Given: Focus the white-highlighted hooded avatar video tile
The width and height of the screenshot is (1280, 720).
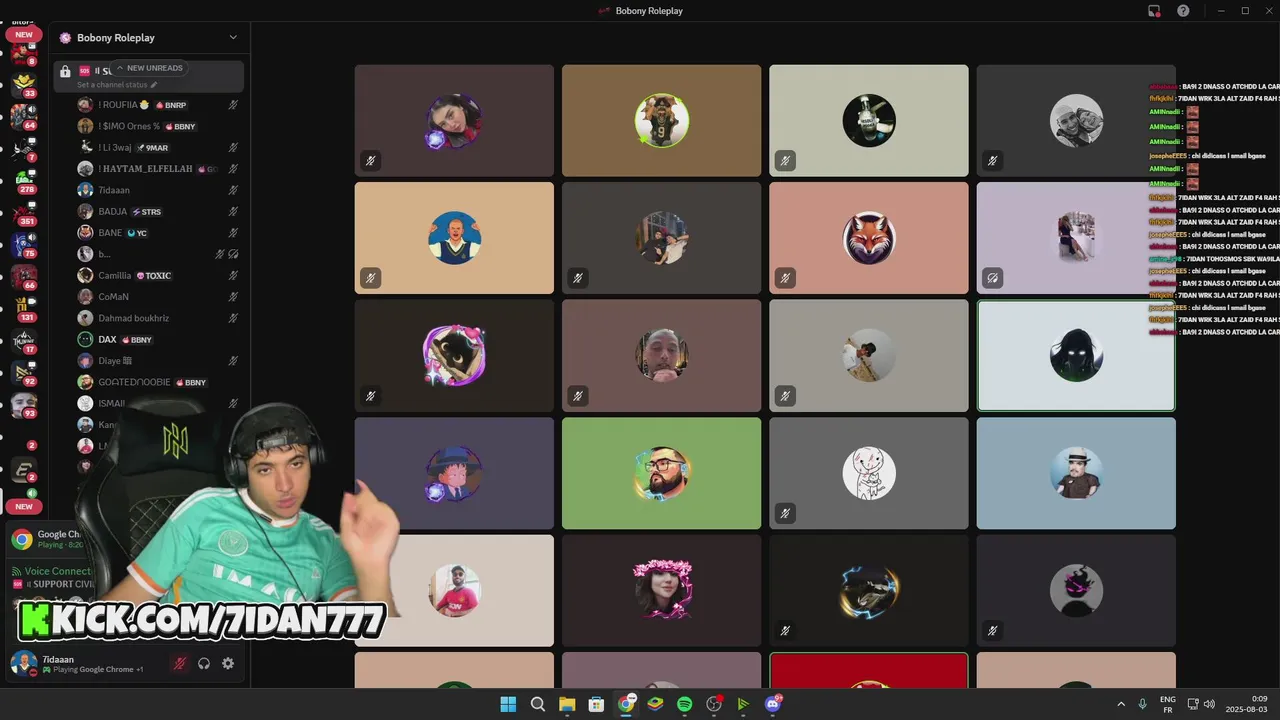Looking at the screenshot, I should (1076, 355).
